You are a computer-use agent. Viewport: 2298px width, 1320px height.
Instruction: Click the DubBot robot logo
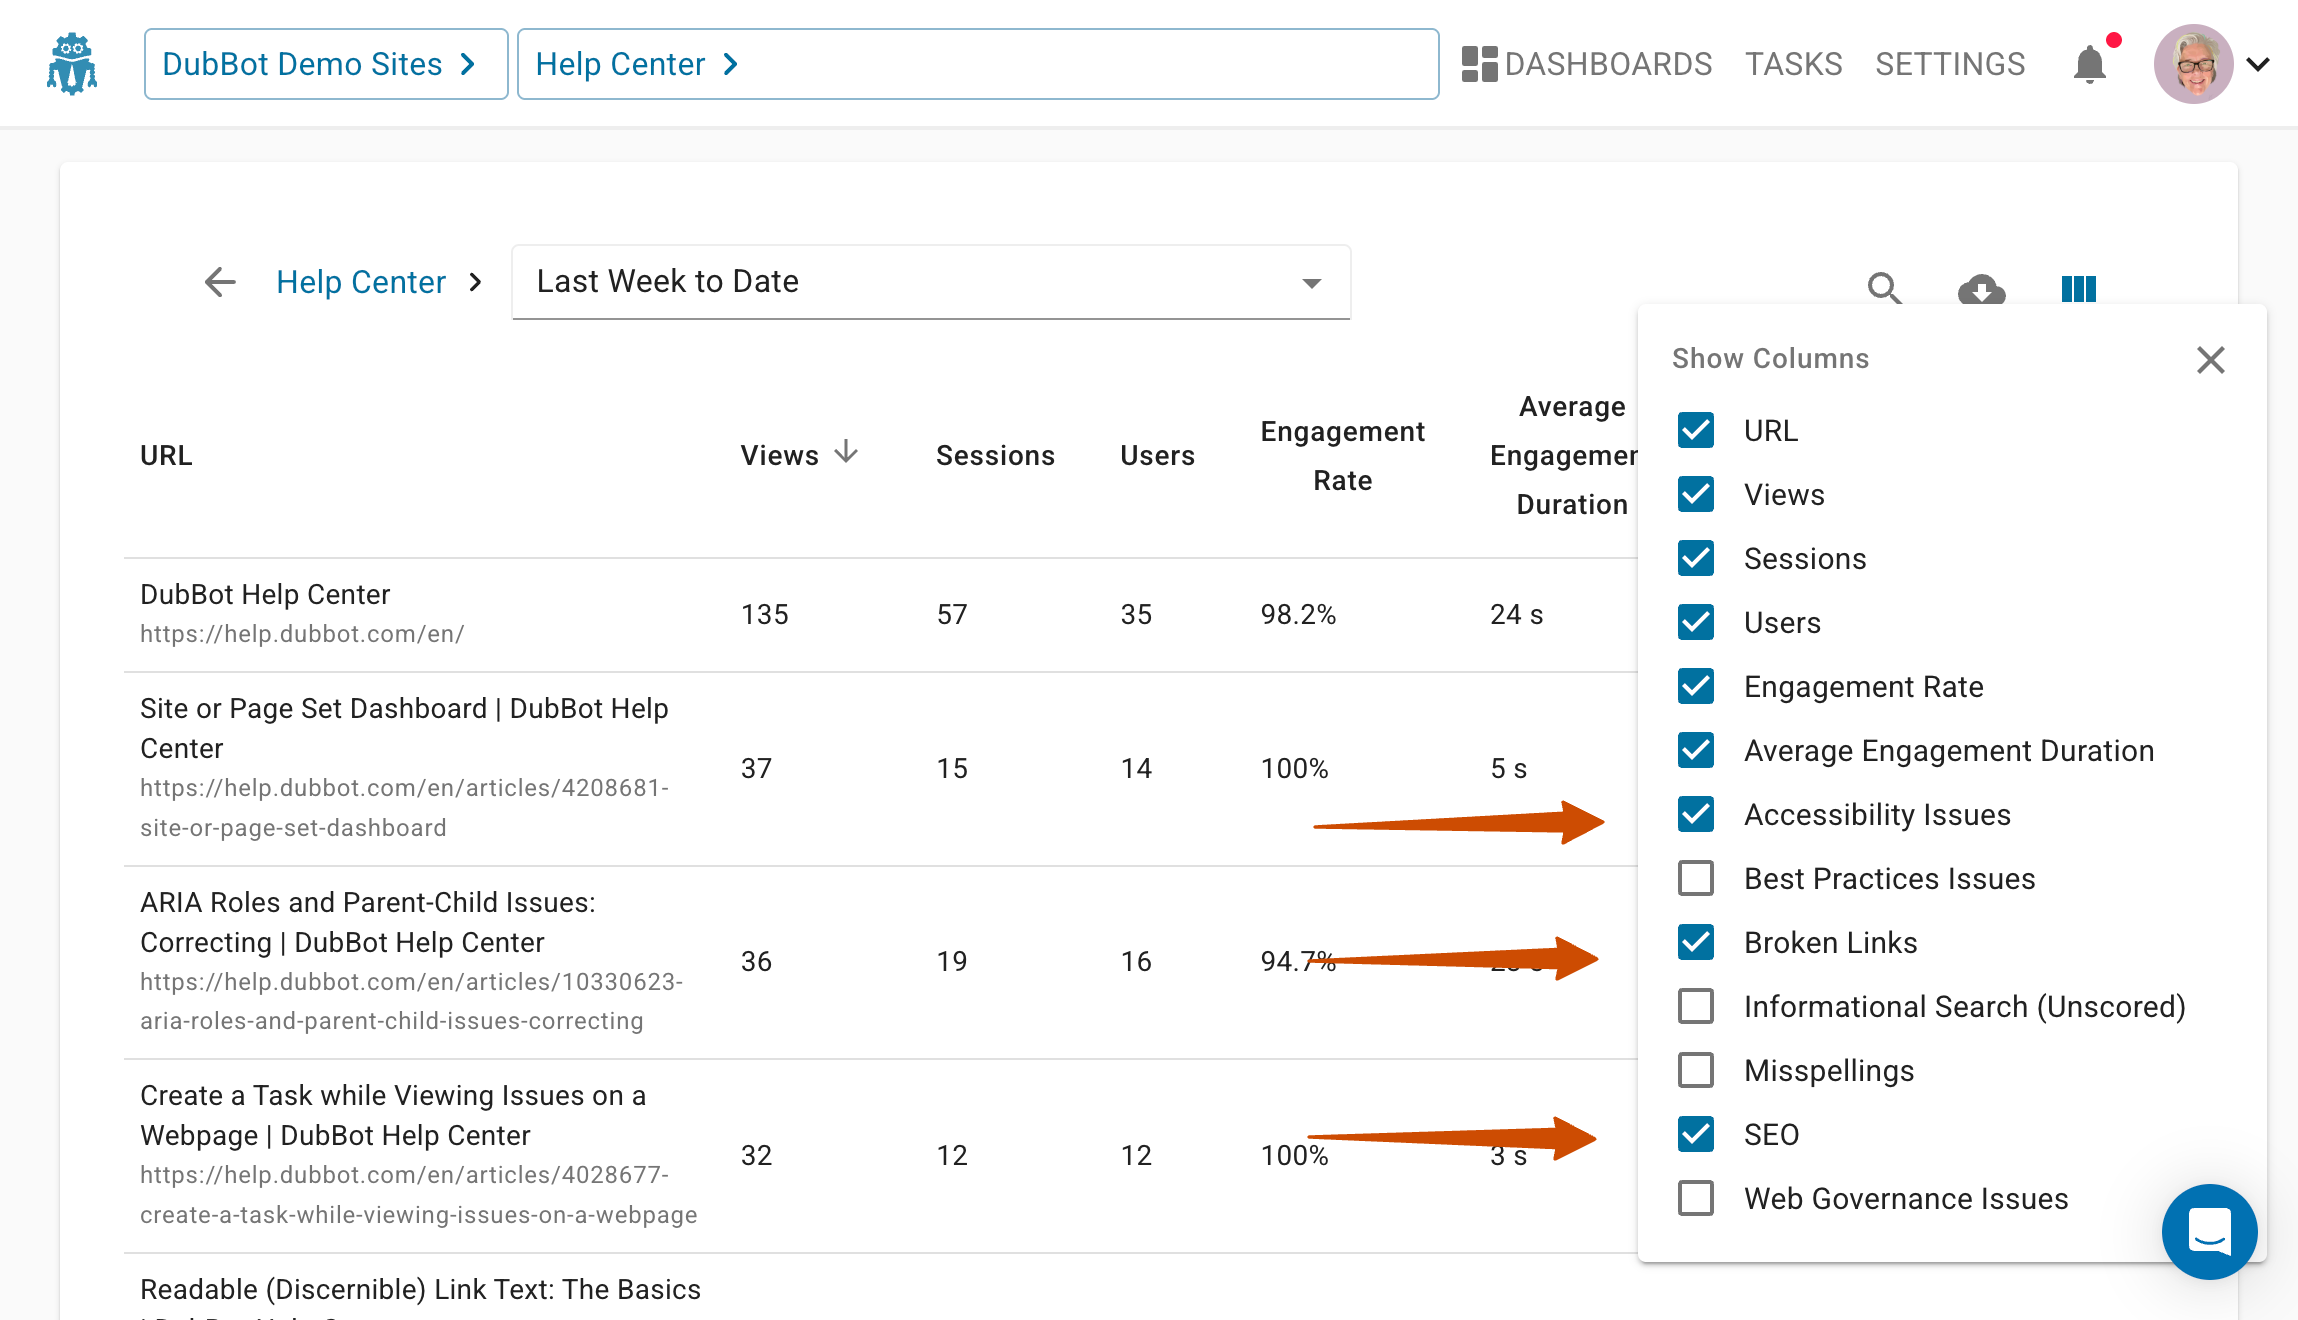[x=71, y=62]
